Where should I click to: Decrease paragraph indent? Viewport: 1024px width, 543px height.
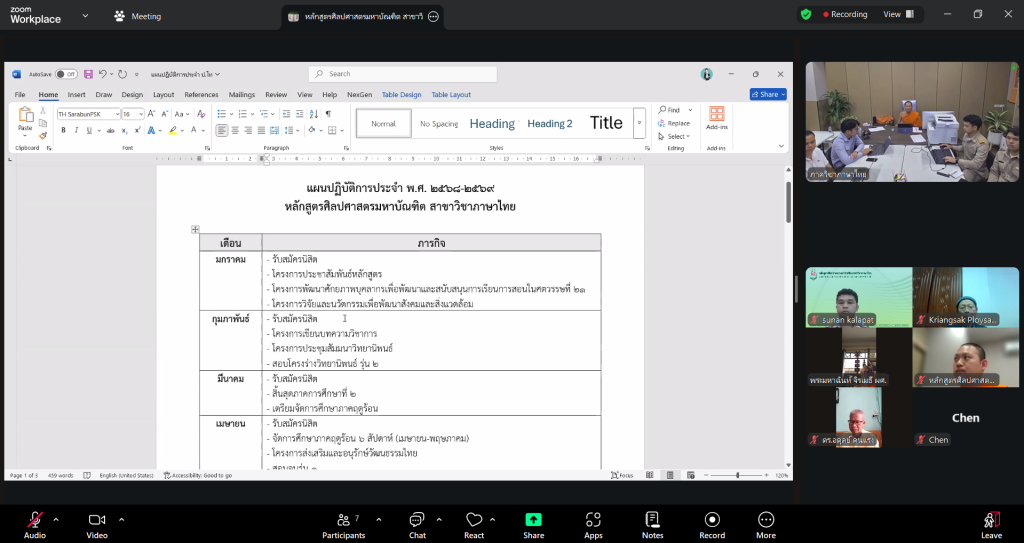(x=286, y=114)
